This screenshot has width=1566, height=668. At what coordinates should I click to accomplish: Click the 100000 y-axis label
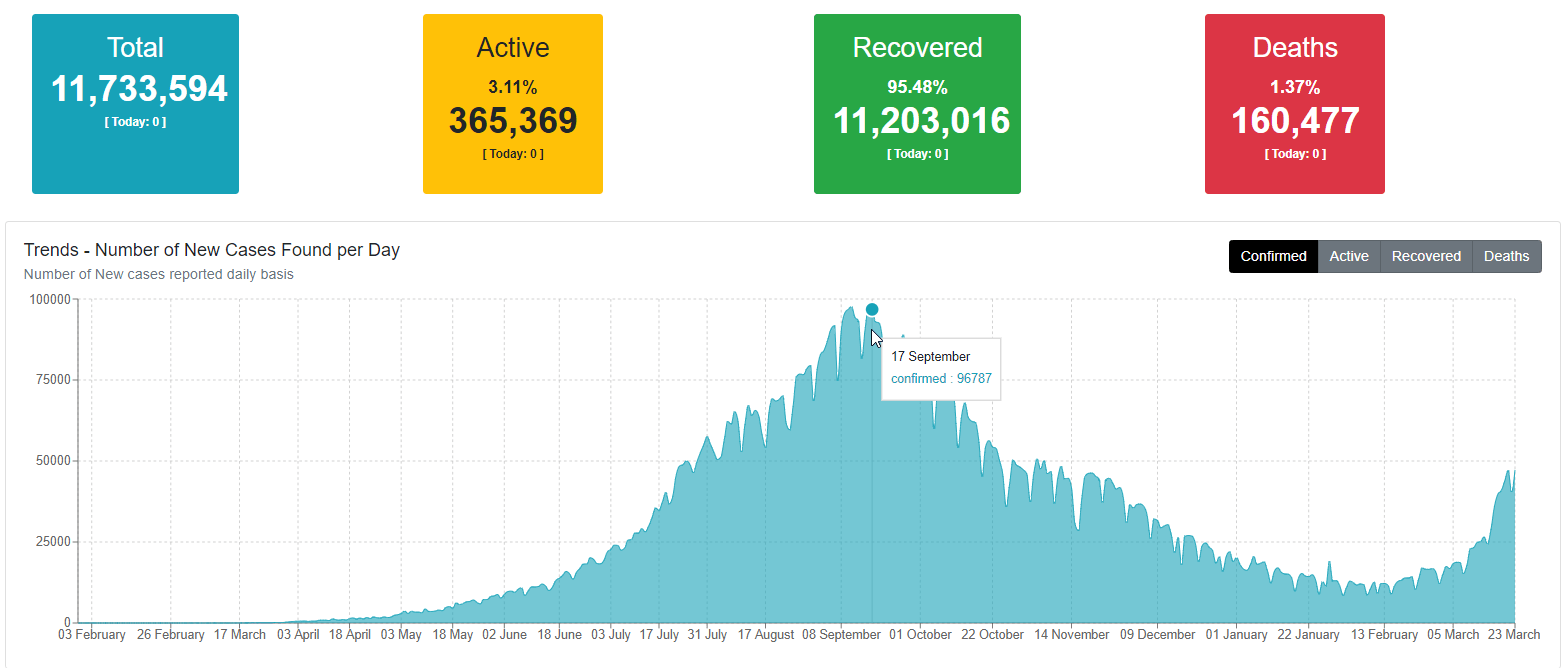coord(49,299)
